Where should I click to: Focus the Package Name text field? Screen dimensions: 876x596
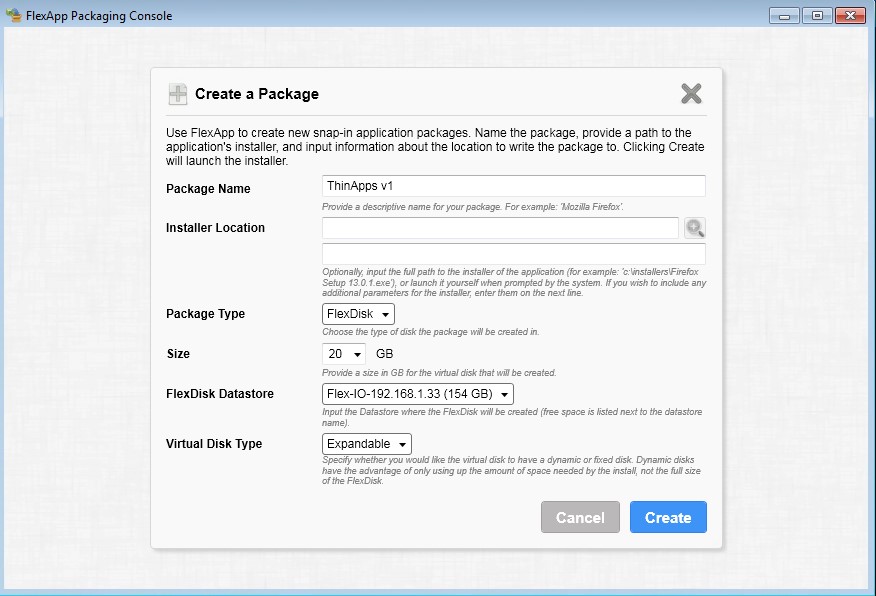pyautogui.click(x=513, y=186)
